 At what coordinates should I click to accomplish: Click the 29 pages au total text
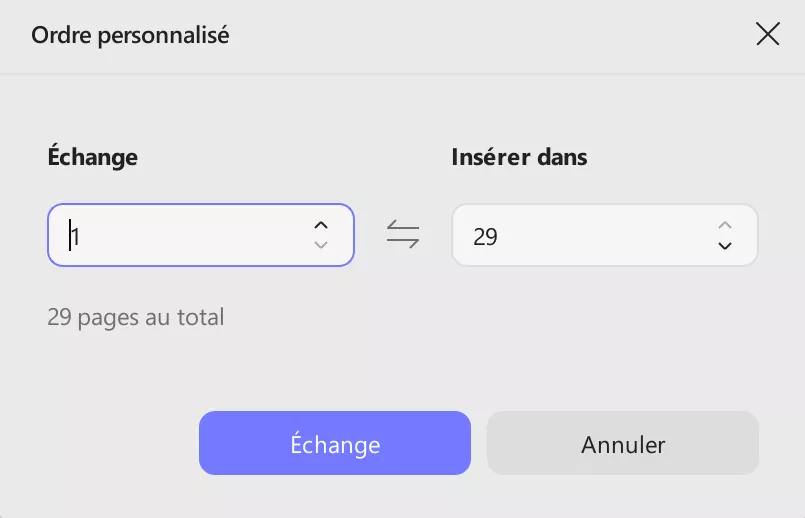point(136,318)
